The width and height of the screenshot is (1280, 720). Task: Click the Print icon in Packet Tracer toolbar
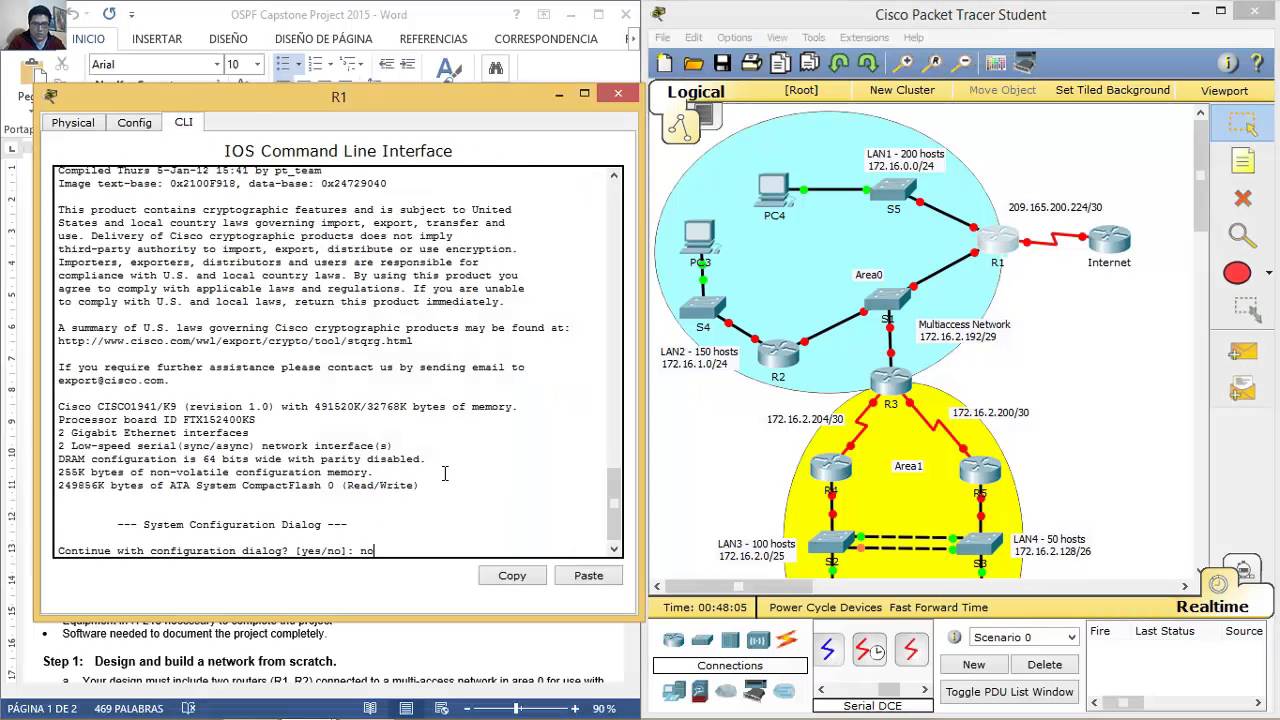click(x=751, y=63)
